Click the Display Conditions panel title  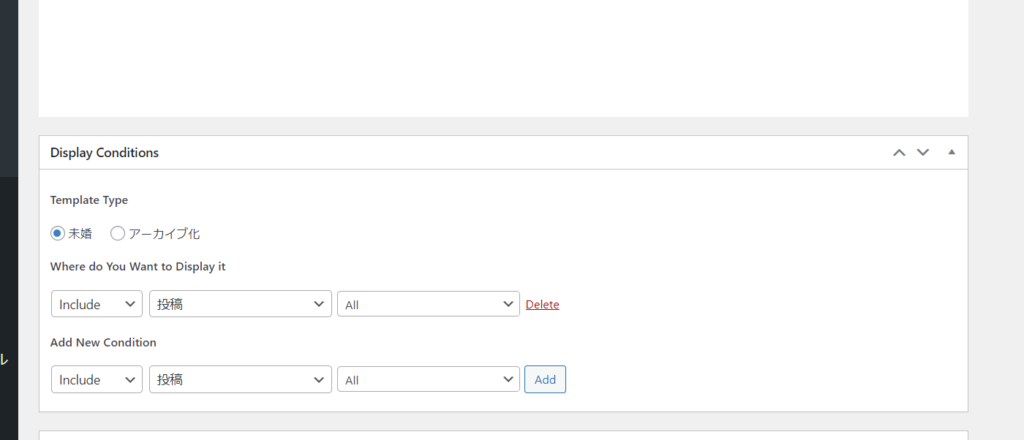[x=104, y=153]
